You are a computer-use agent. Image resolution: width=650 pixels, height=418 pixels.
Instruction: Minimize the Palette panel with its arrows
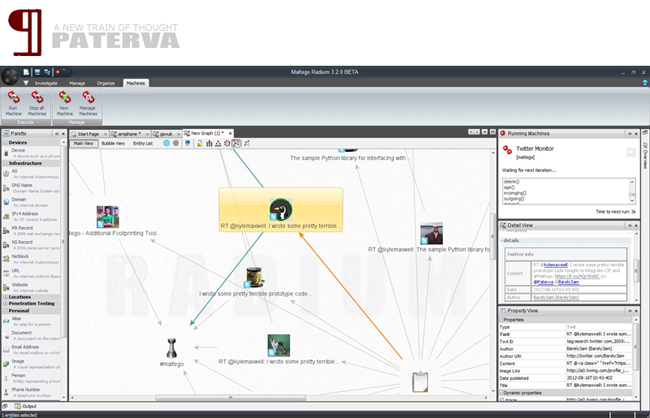click(57, 134)
